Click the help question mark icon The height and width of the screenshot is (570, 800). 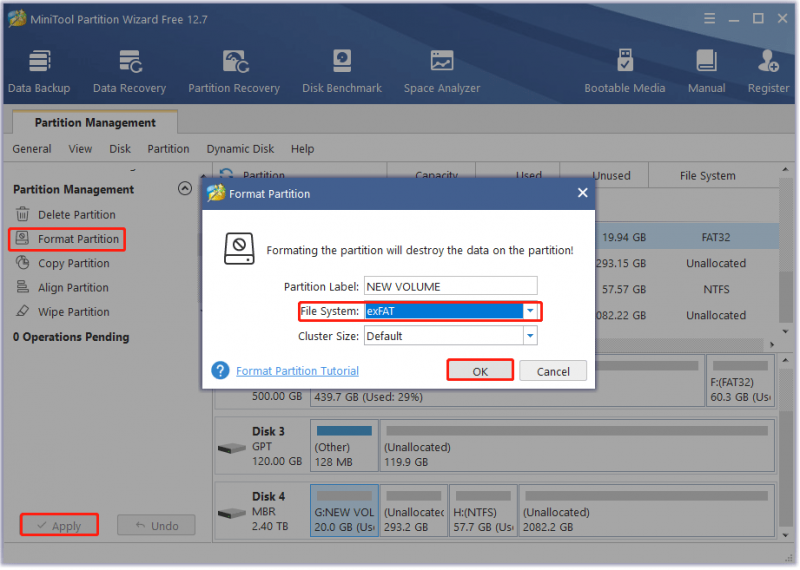[220, 371]
